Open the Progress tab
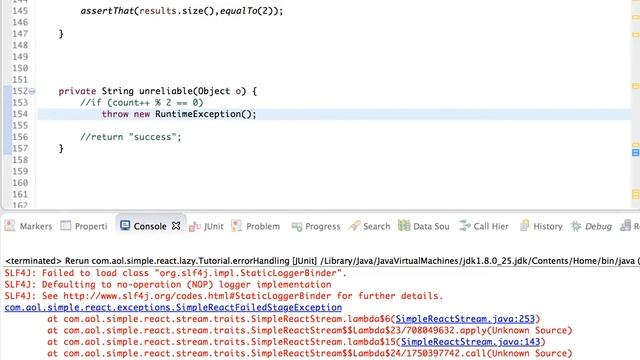640x360 pixels. click(x=316, y=226)
